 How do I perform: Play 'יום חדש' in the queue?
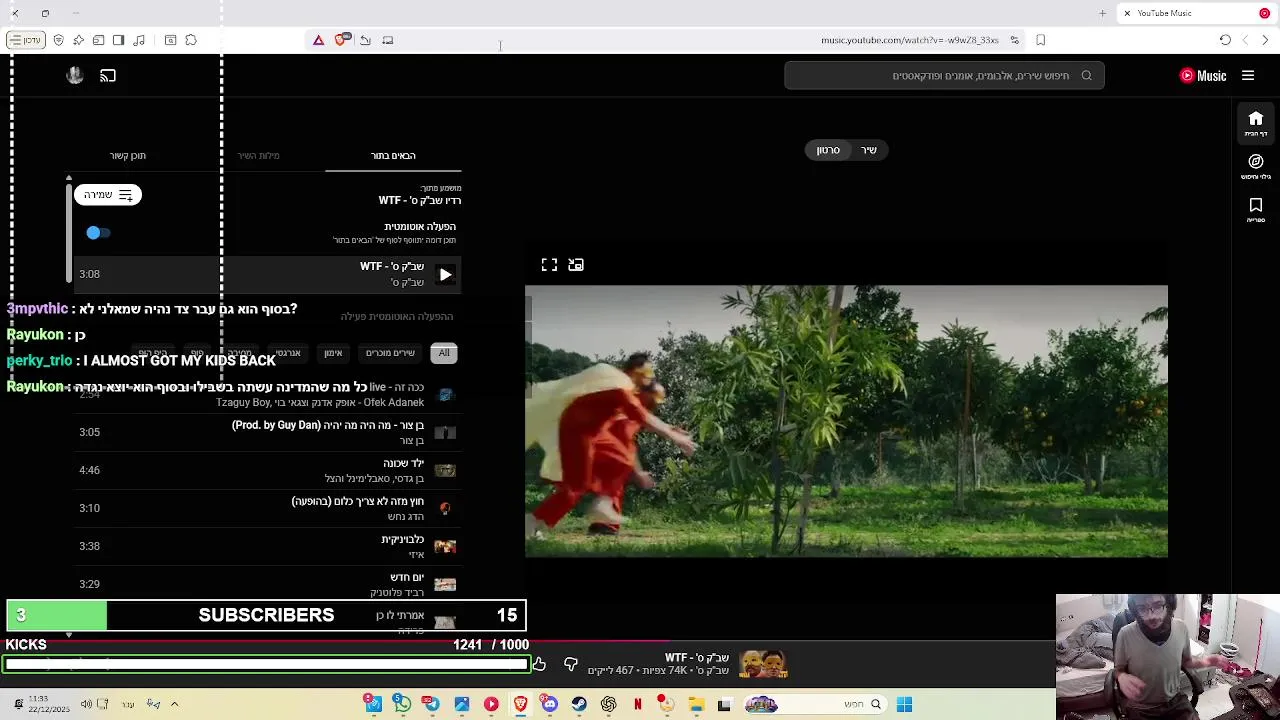[x=268, y=584]
